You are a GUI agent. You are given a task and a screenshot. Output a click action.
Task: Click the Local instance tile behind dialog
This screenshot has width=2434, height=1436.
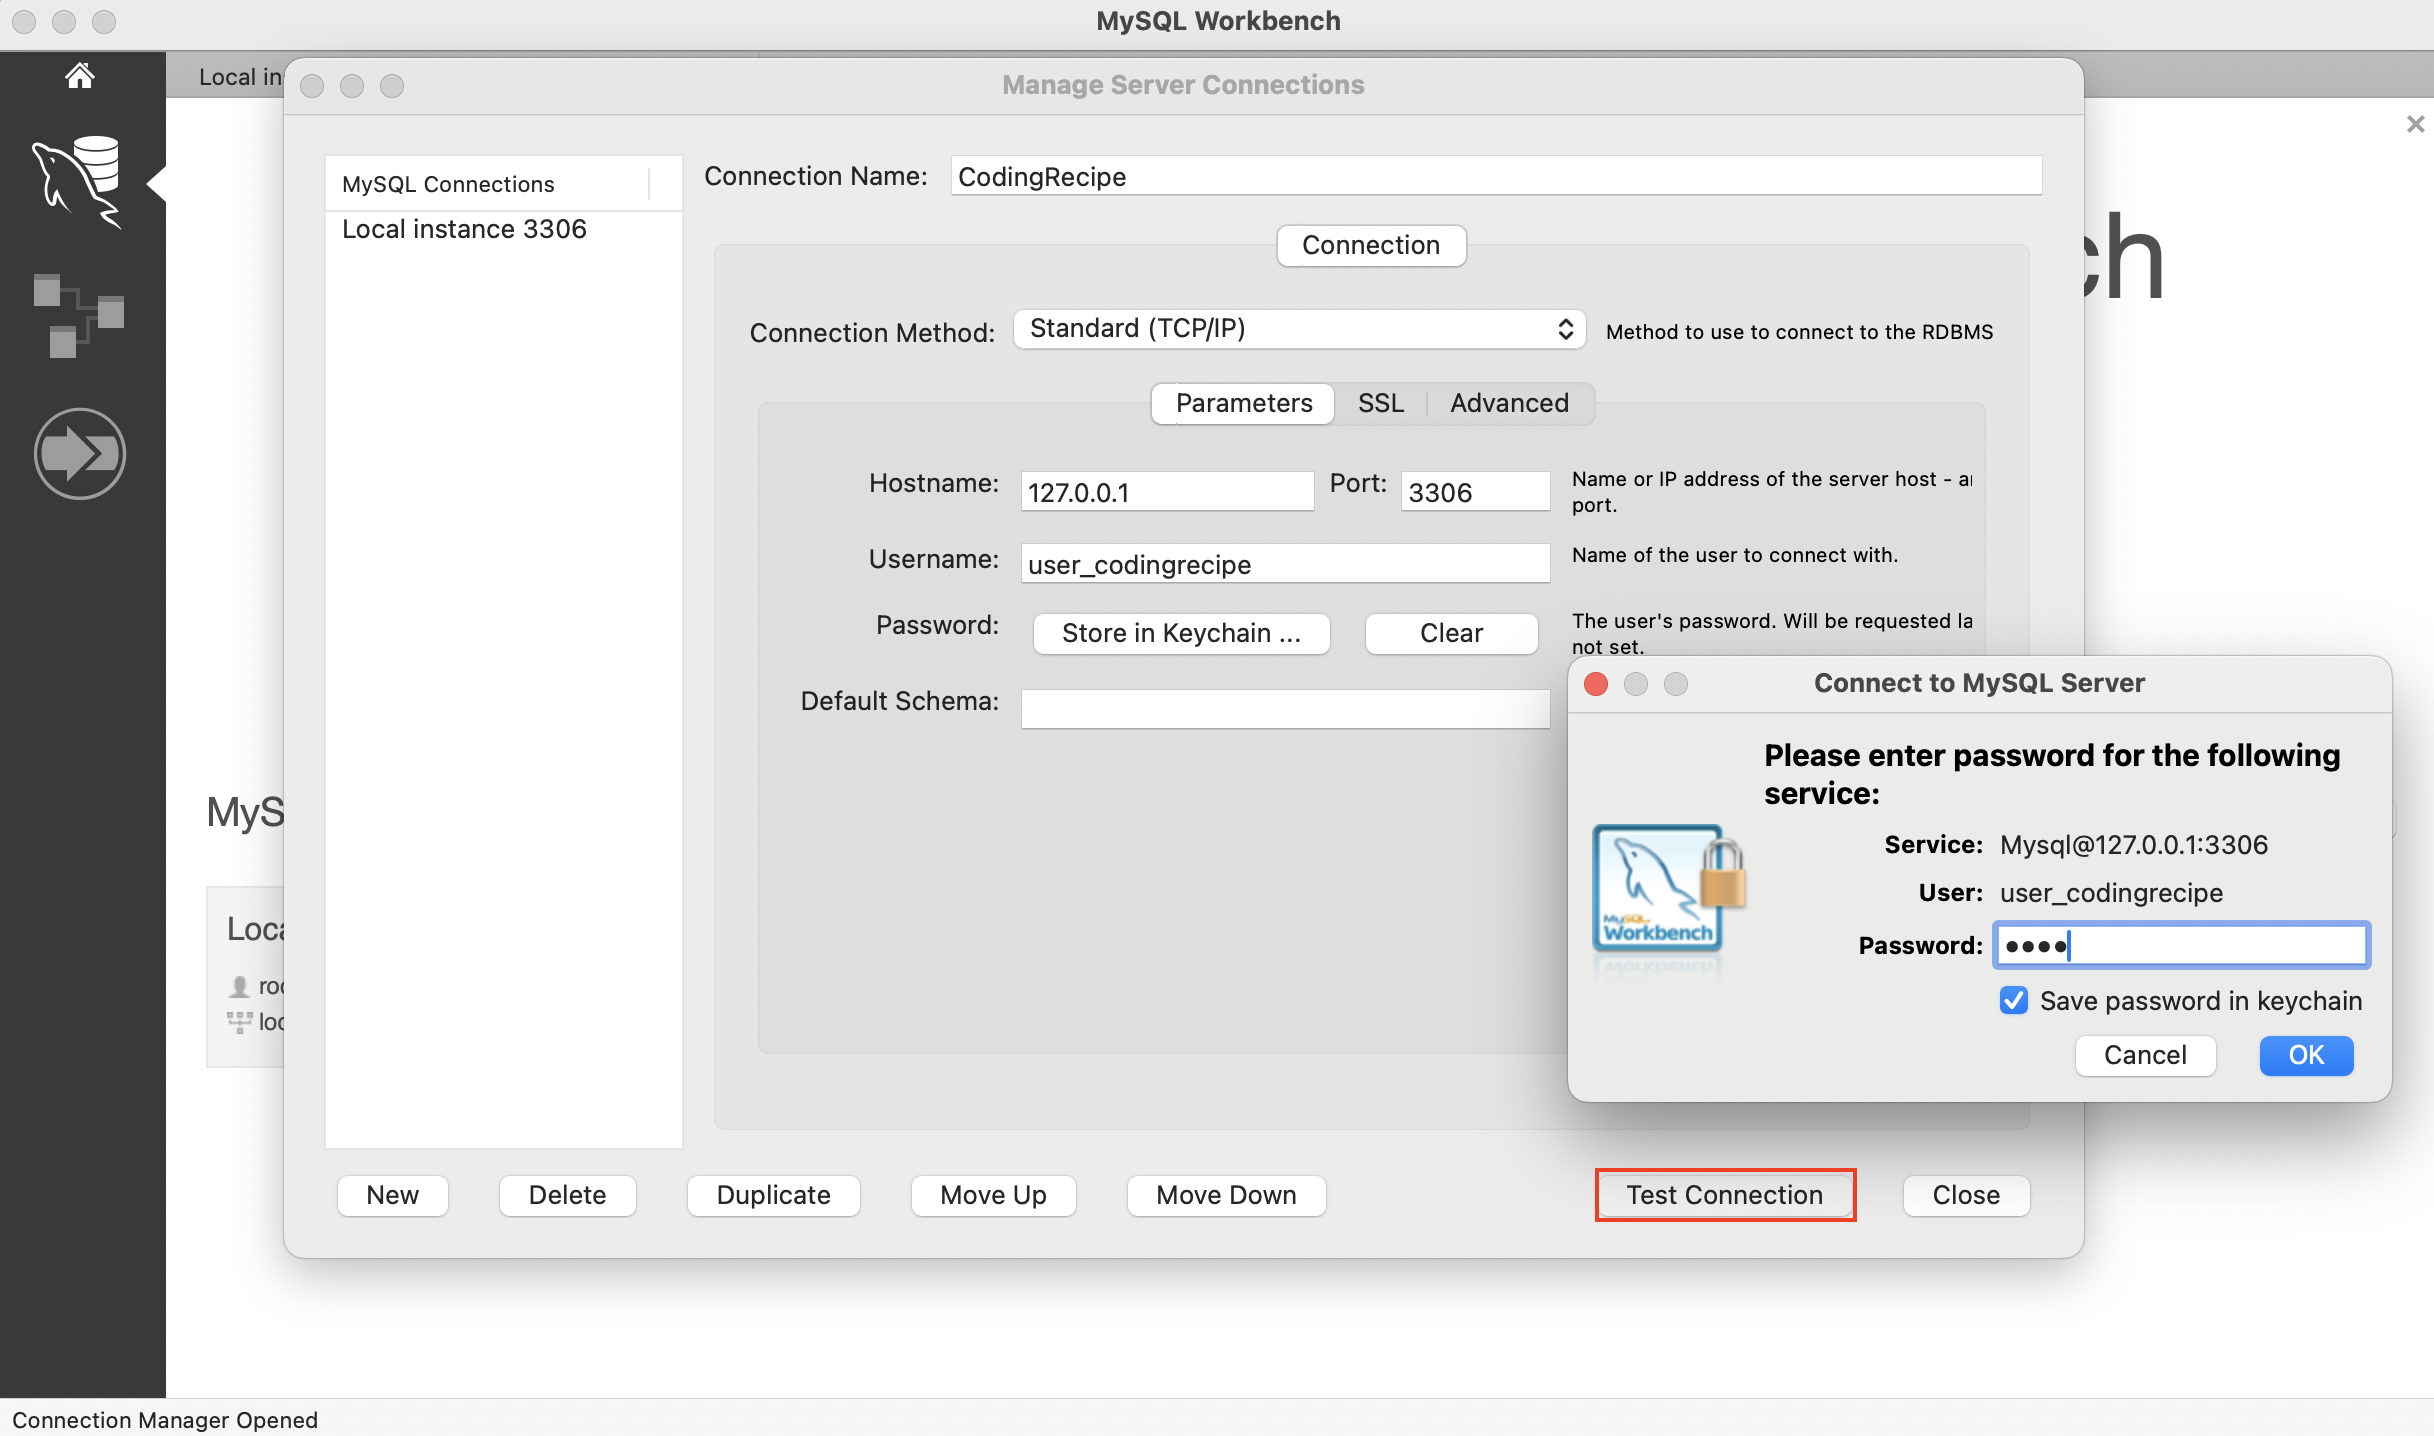246,976
